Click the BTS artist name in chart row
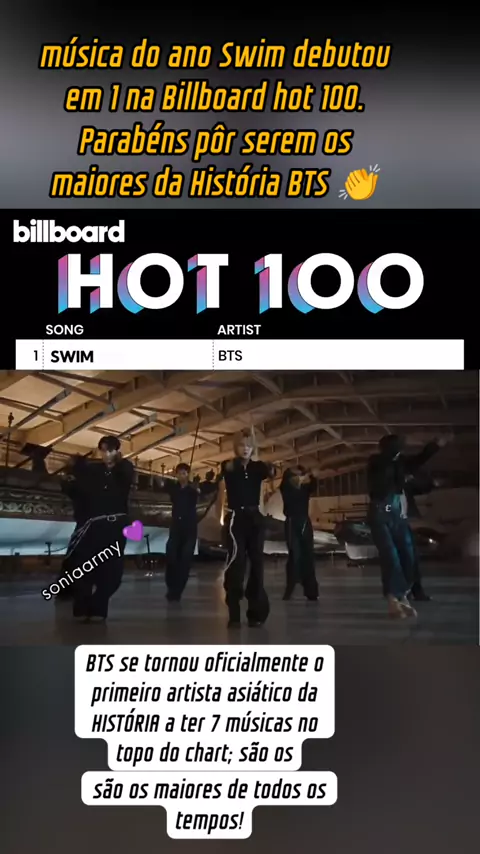This screenshot has height=854, width=480. click(230, 356)
